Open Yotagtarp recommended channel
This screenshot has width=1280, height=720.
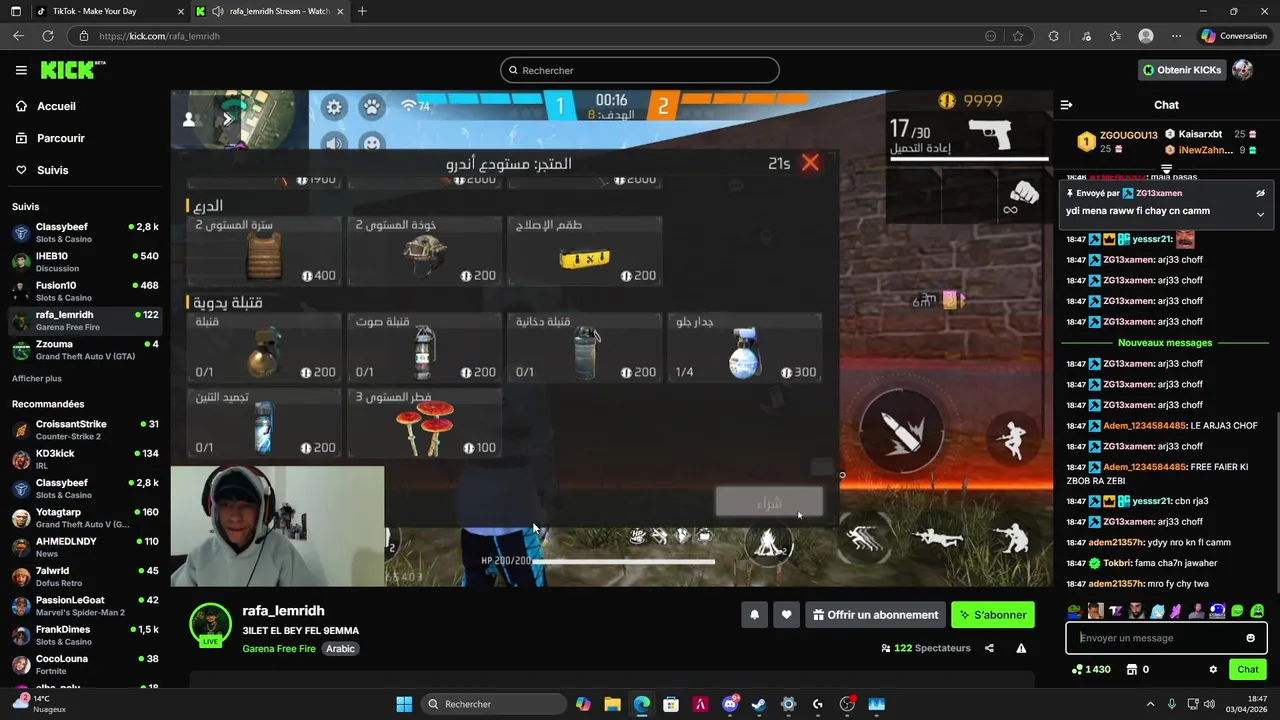pyautogui.click(x=85, y=518)
